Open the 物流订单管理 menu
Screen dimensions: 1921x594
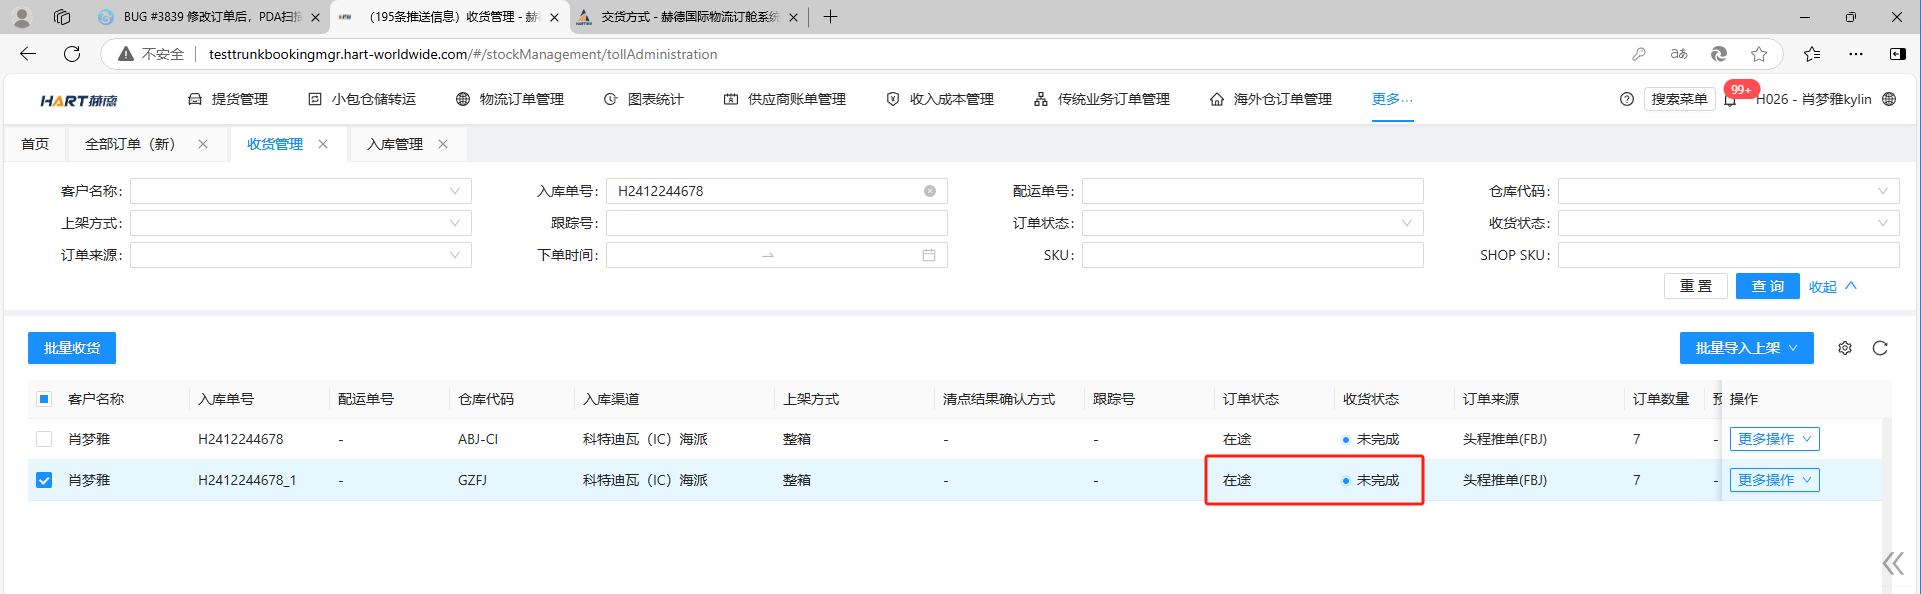pos(510,99)
